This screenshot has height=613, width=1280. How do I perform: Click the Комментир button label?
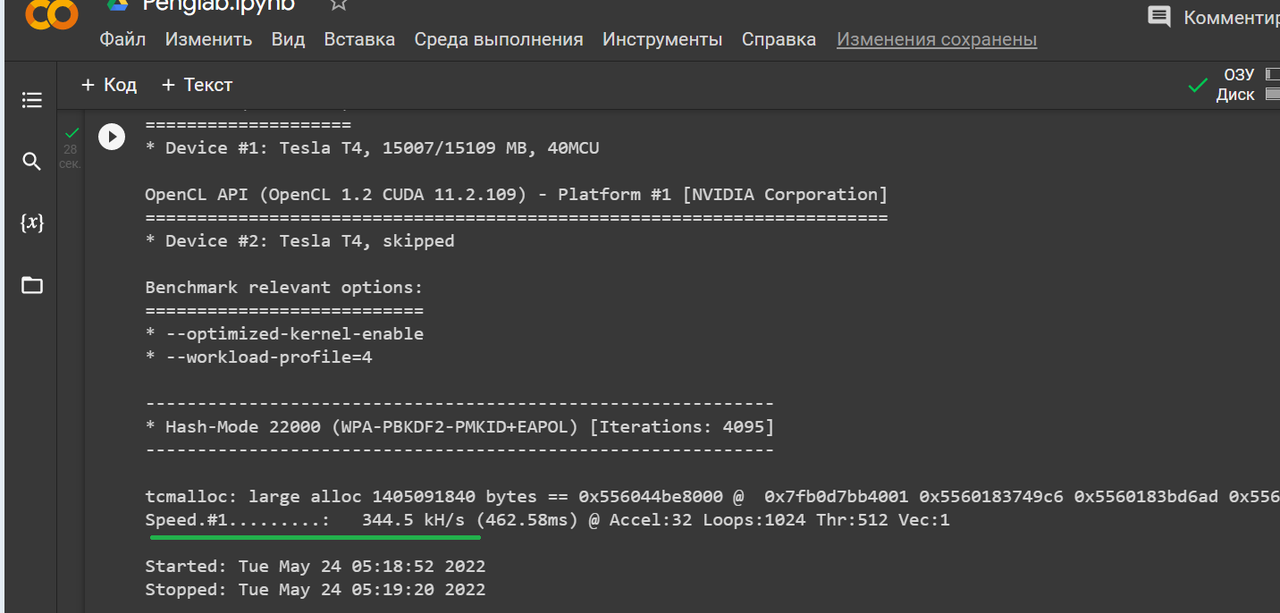[x=1231, y=17]
